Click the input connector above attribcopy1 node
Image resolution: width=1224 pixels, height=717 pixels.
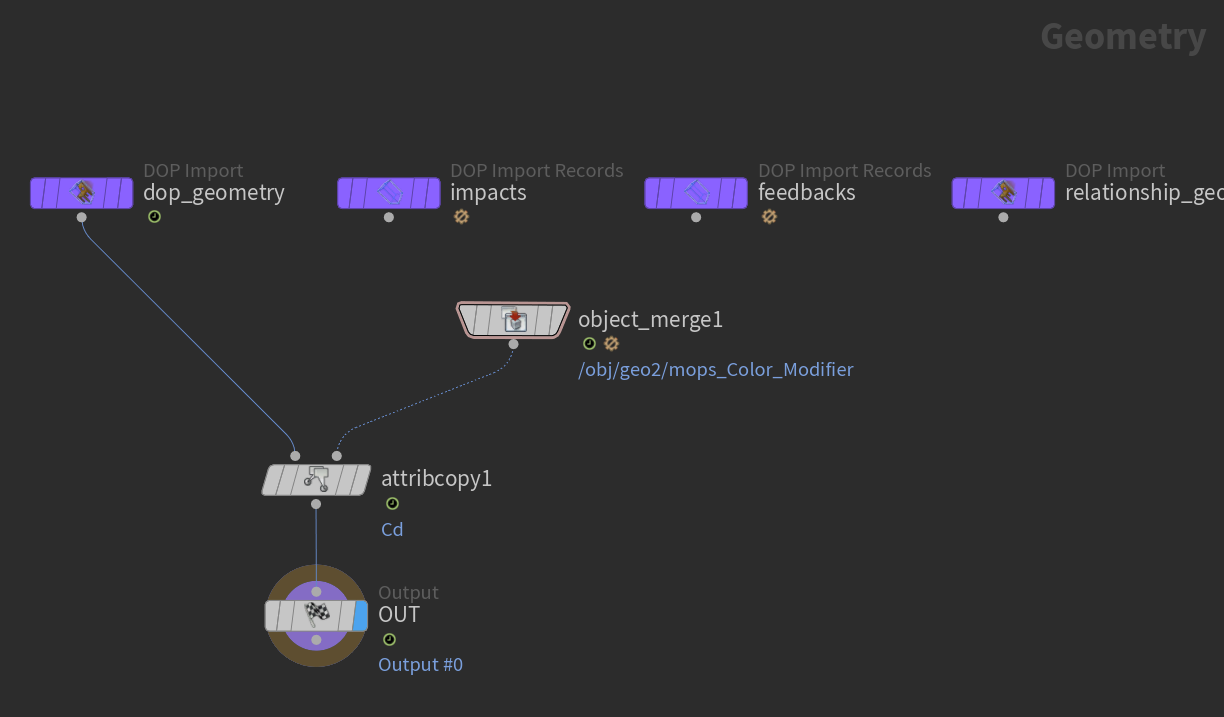[x=295, y=455]
